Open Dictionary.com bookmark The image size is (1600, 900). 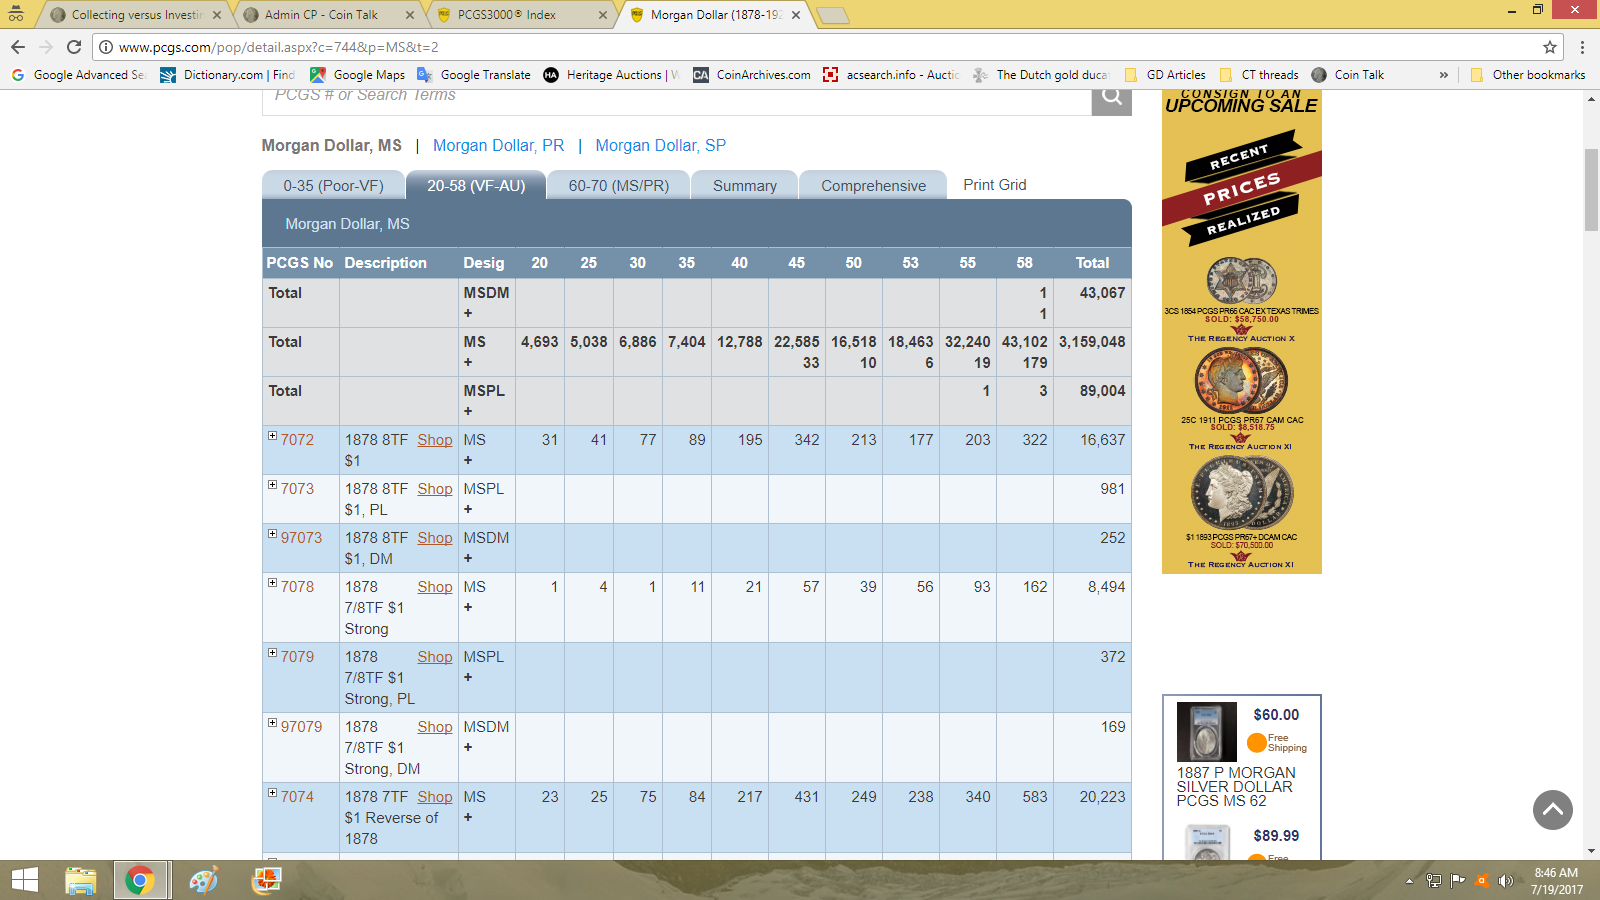[x=228, y=75]
